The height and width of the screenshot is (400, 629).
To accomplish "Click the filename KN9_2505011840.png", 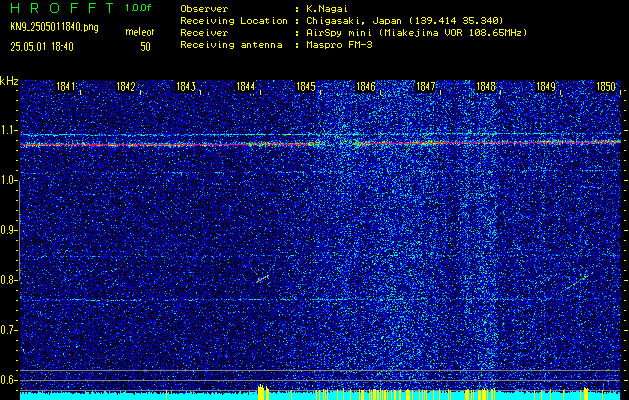I will click(54, 27).
